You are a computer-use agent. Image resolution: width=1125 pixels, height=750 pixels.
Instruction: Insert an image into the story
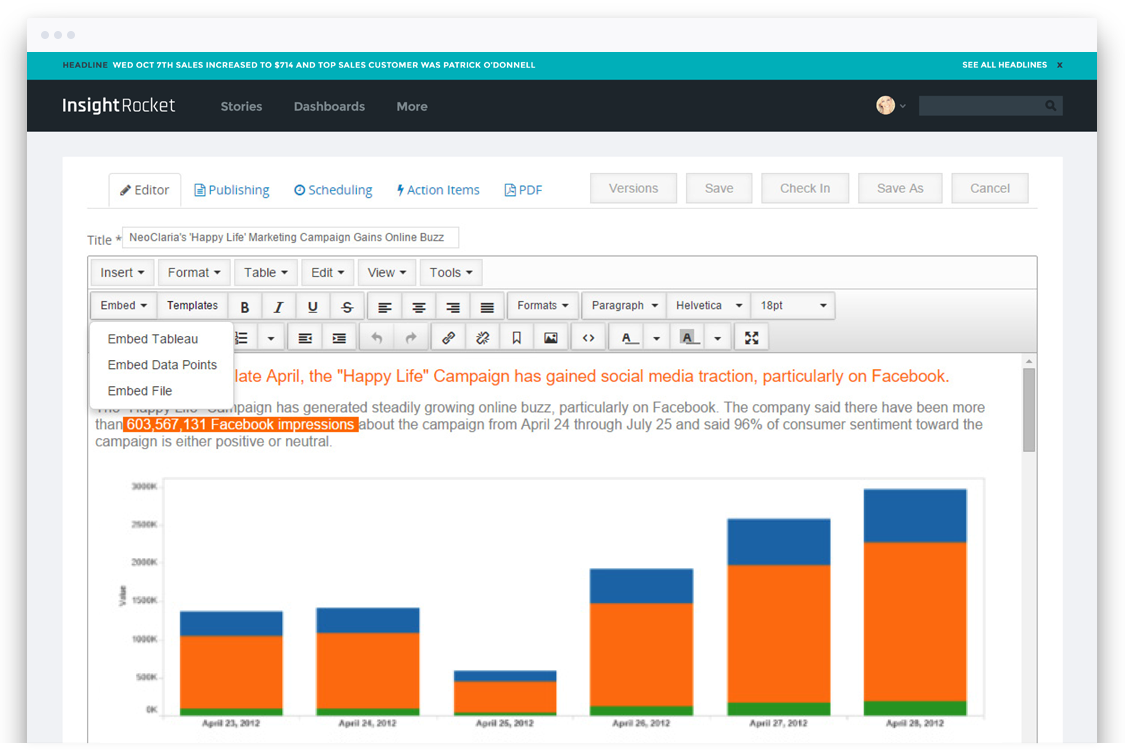(x=550, y=337)
